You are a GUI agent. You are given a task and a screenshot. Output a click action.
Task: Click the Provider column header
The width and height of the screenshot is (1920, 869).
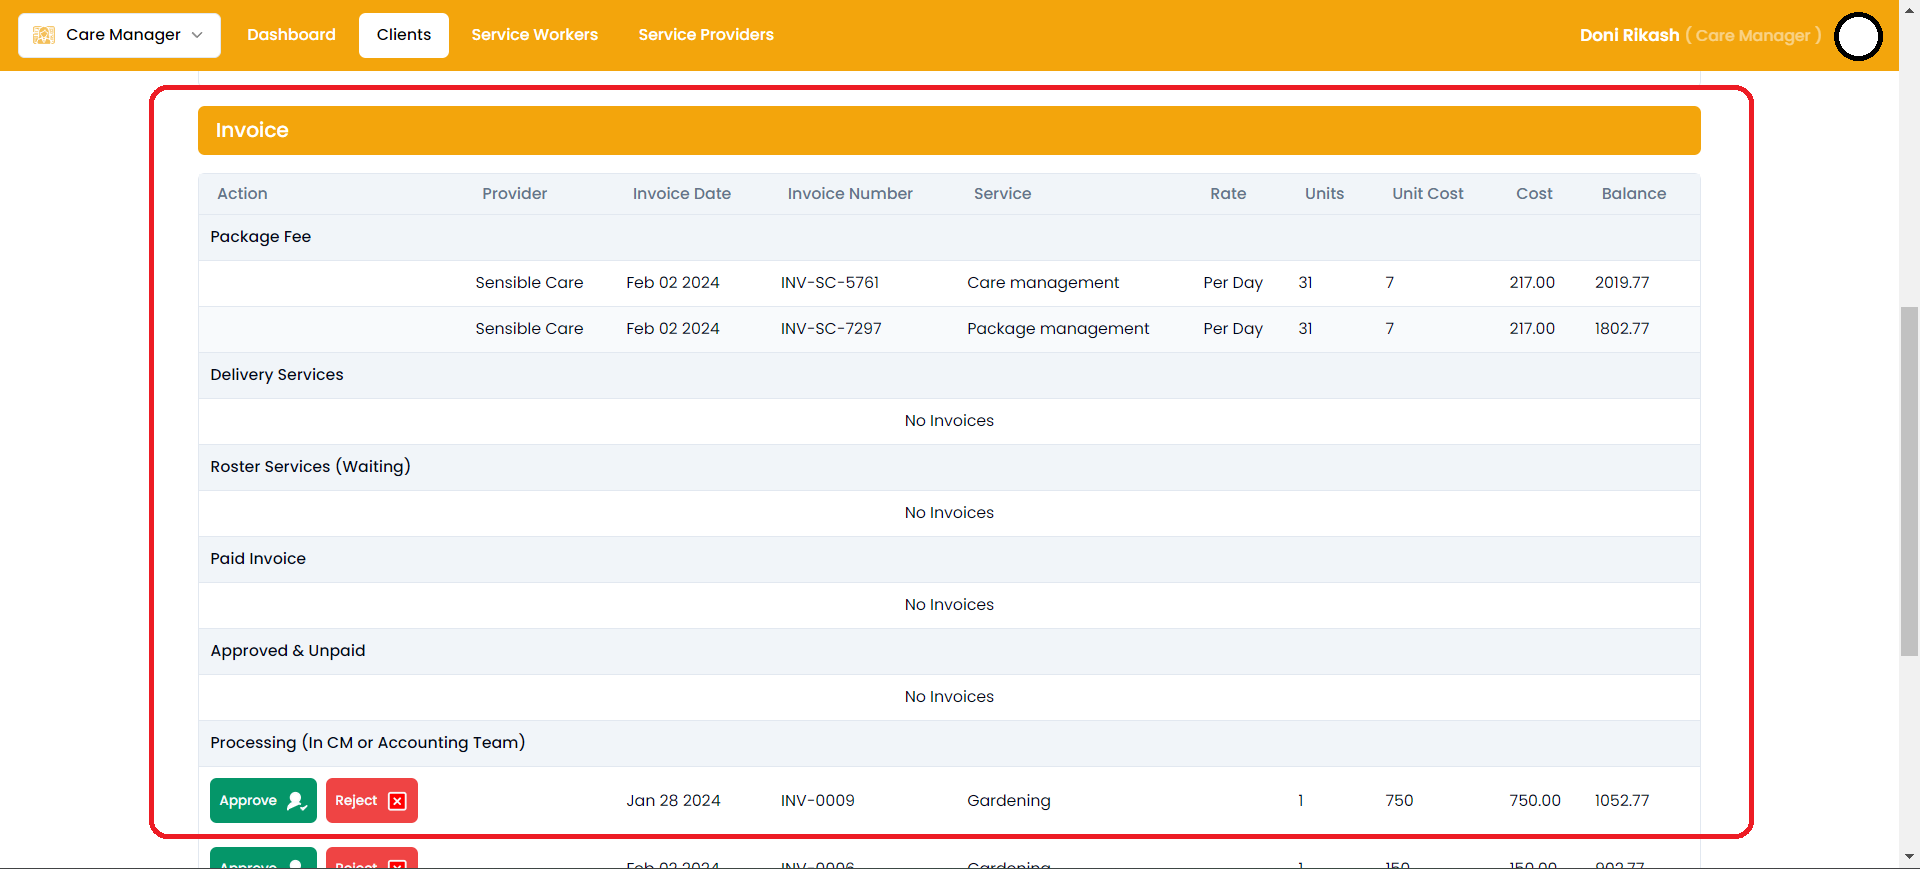tap(514, 194)
